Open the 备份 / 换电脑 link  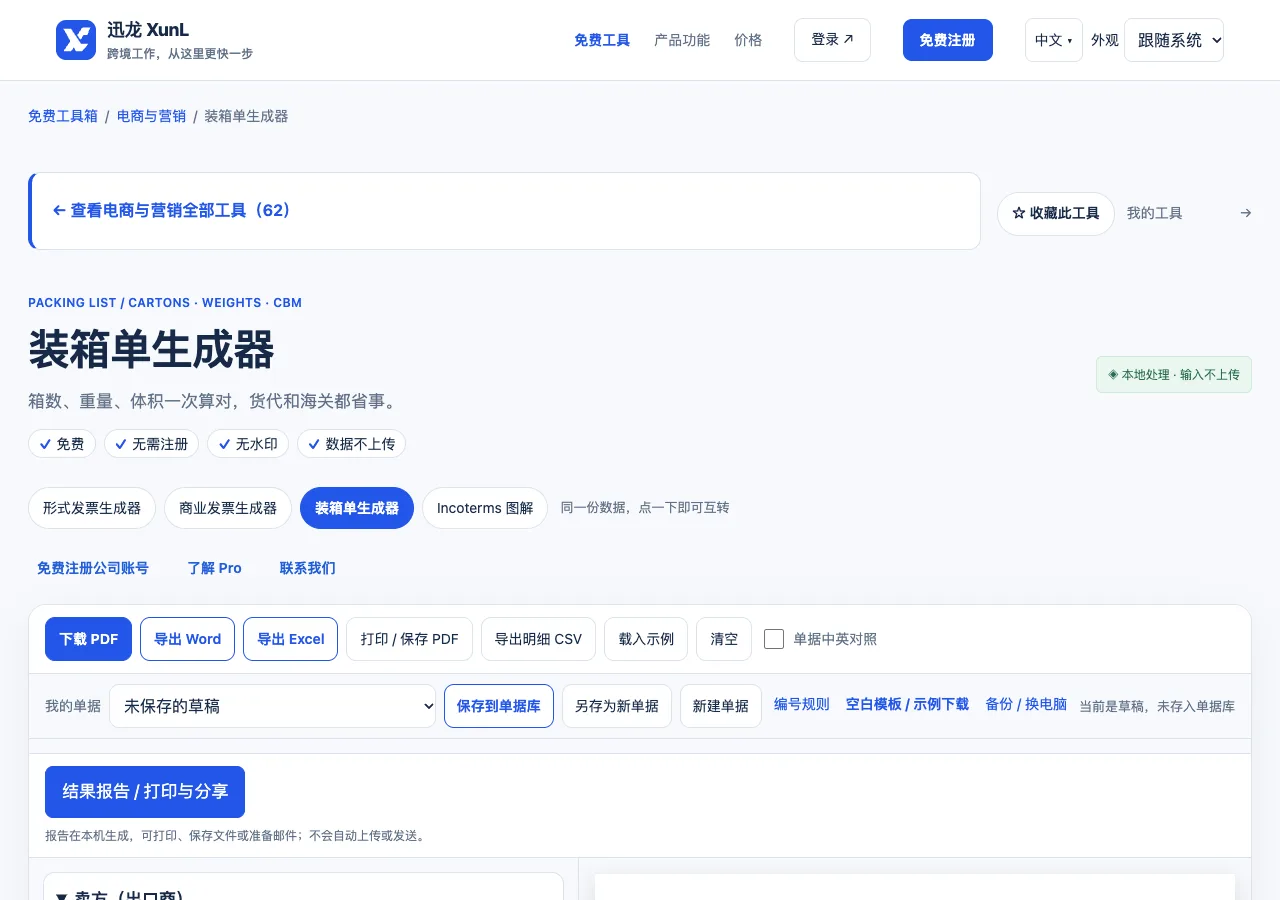click(1026, 704)
